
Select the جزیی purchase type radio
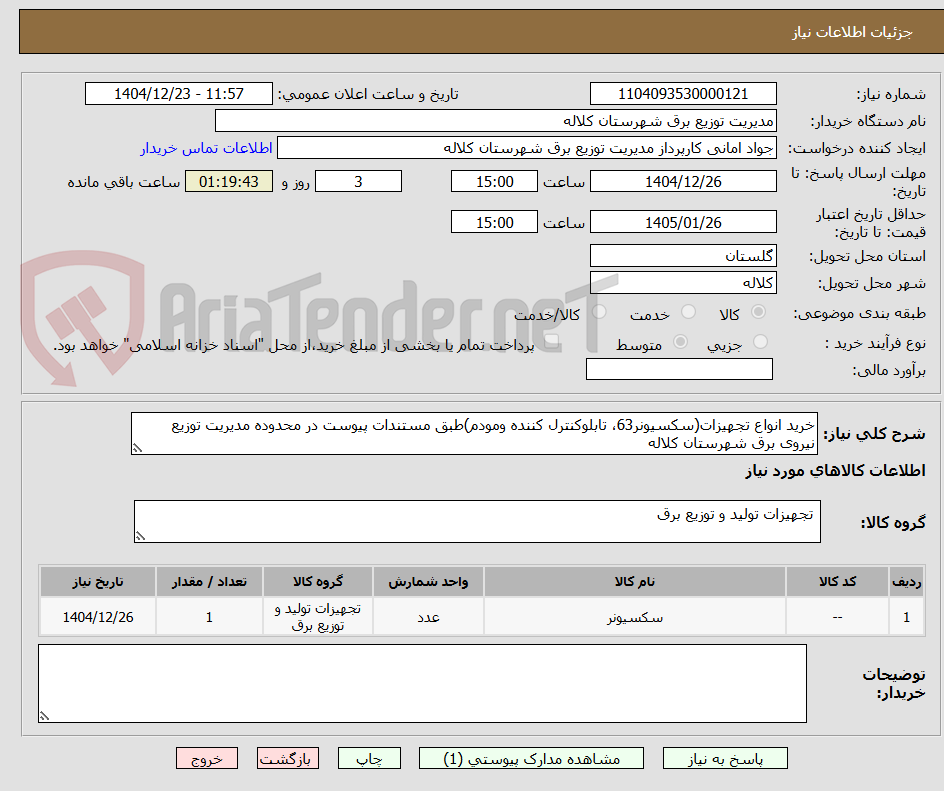pos(760,342)
